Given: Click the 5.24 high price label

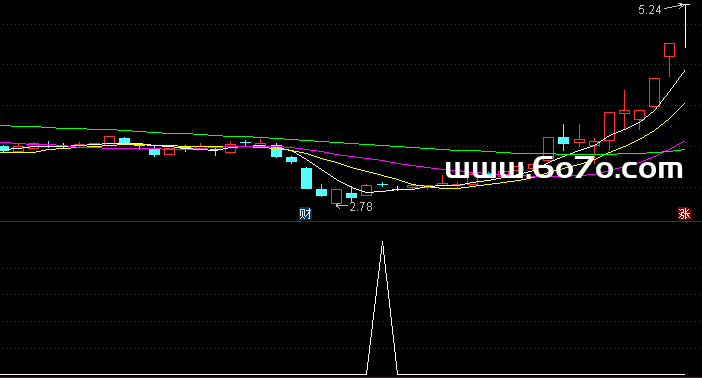Looking at the screenshot, I should pyautogui.click(x=650, y=10).
